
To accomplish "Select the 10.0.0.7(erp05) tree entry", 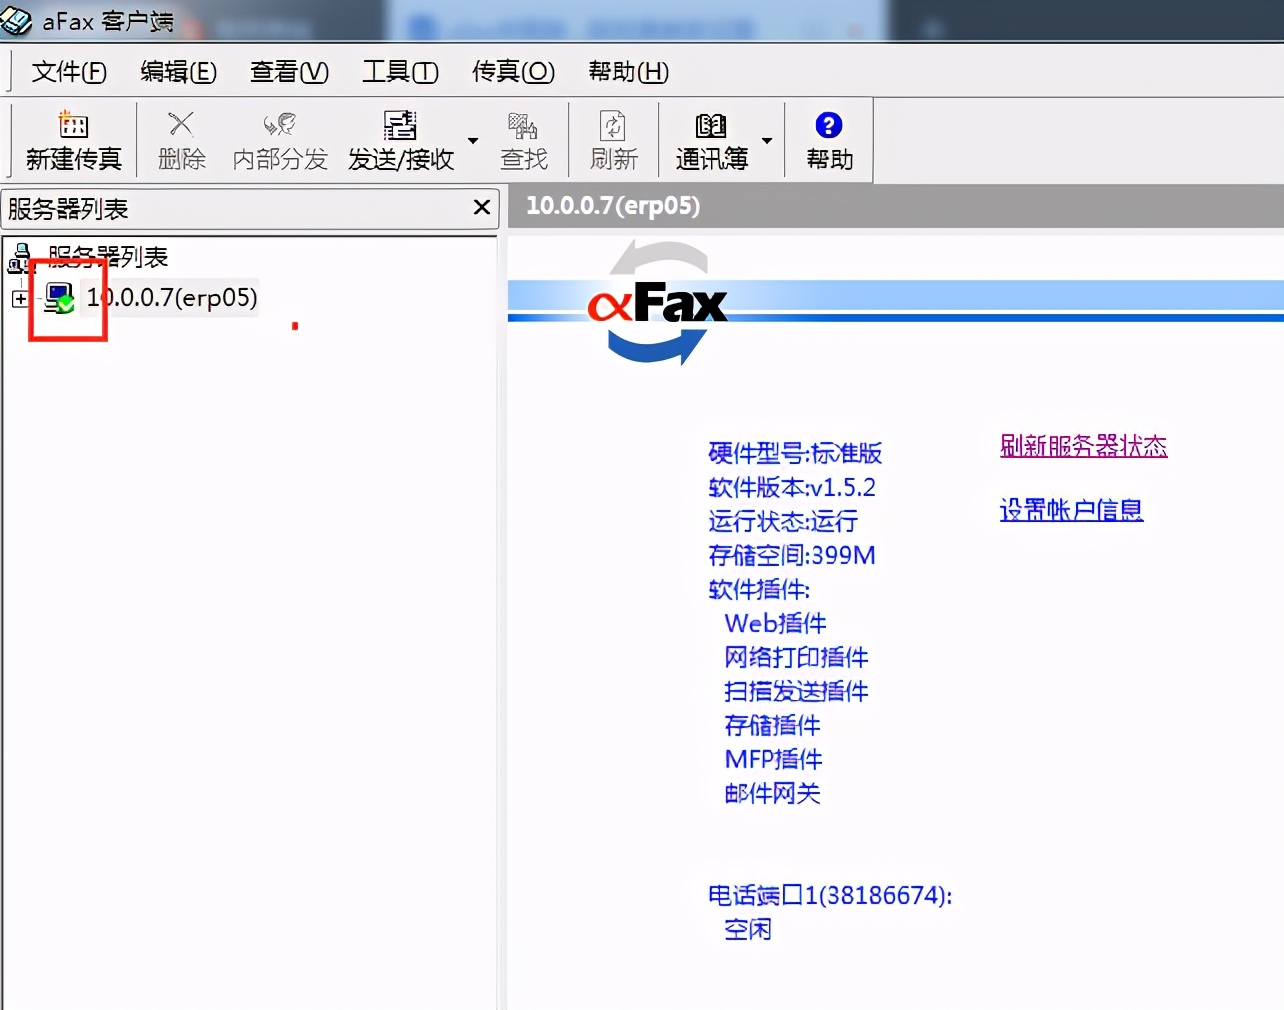I will click(x=172, y=297).
